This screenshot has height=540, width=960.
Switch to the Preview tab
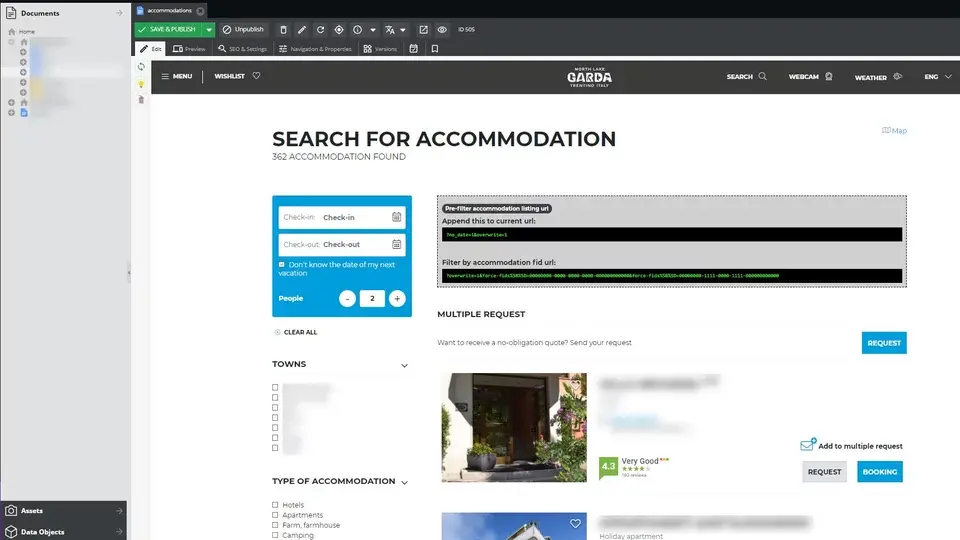pyautogui.click(x=189, y=49)
